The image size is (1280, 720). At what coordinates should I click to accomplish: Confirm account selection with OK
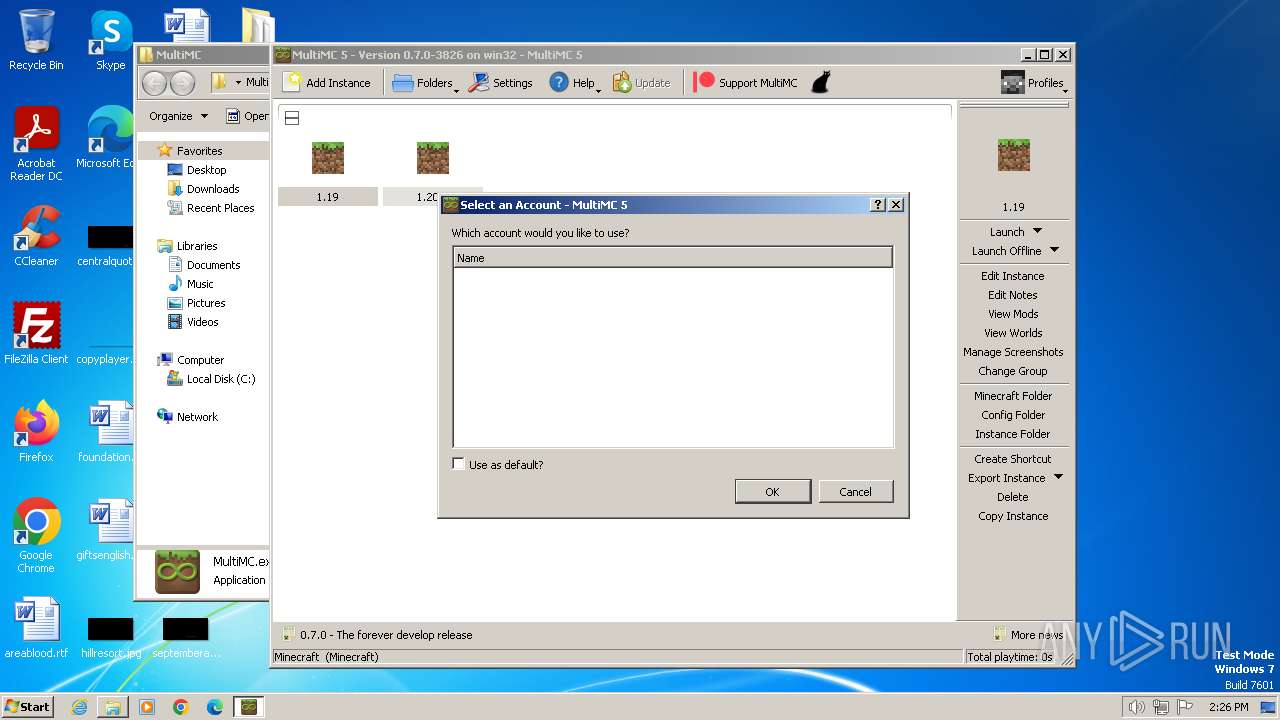pyautogui.click(x=772, y=491)
